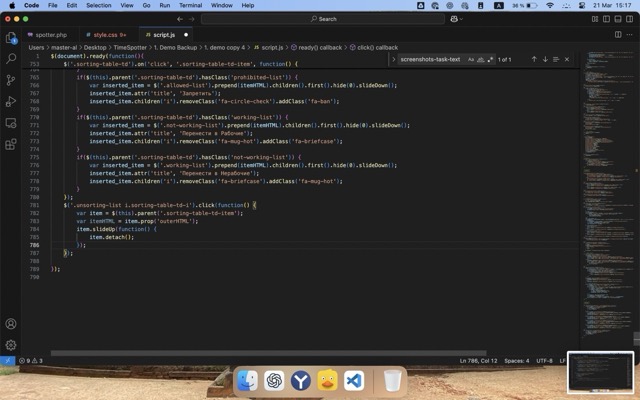
Task: Open the Terminal menu
Action: point(190,5)
